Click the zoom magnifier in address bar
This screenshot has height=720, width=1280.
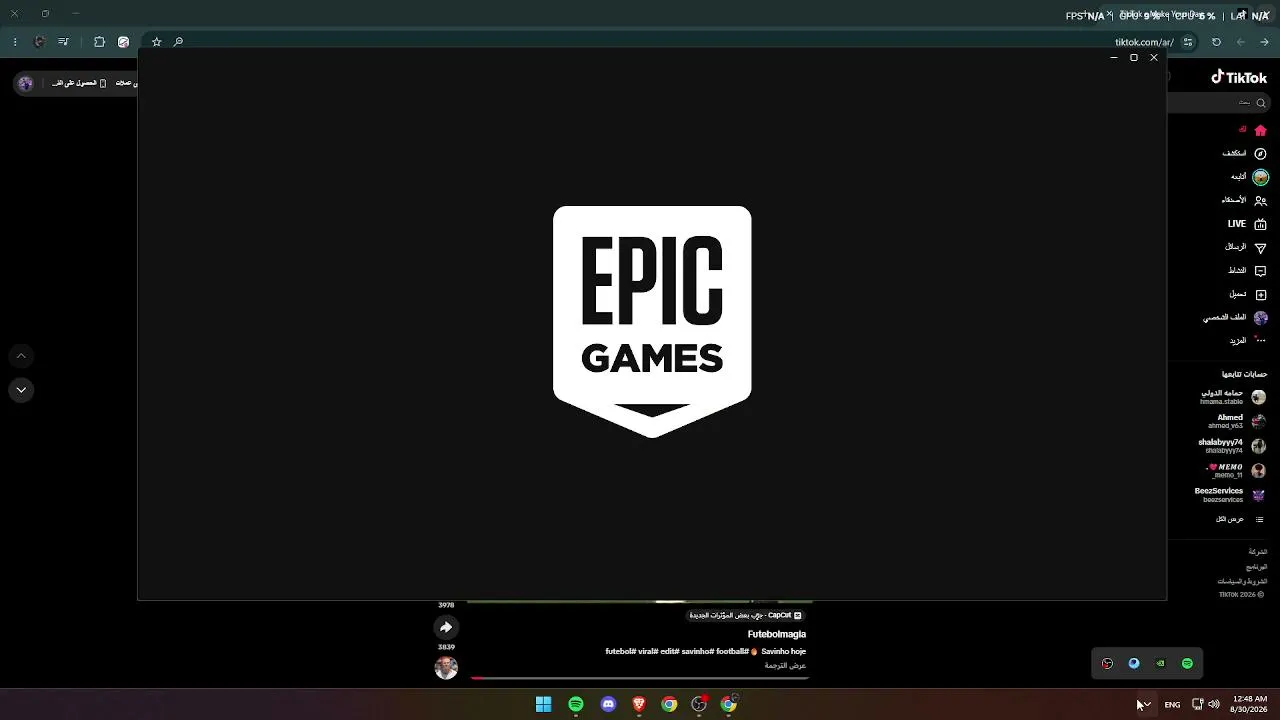pyautogui.click(x=178, y=42)
